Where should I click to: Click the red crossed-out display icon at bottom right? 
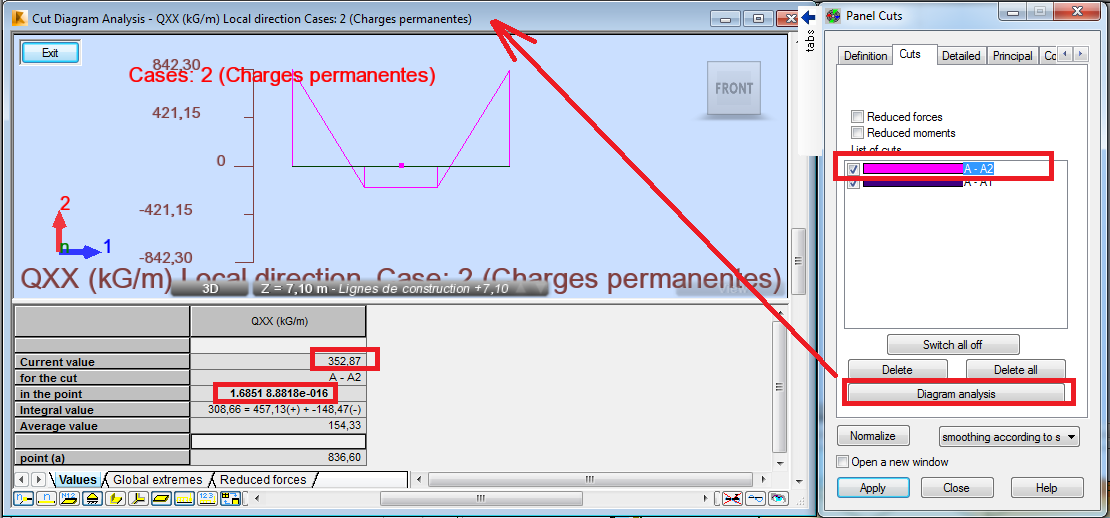[733, 498]
